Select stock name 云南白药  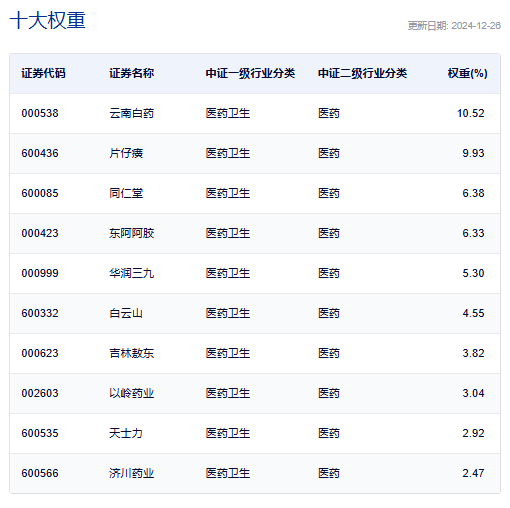click(x=132, y=113)
